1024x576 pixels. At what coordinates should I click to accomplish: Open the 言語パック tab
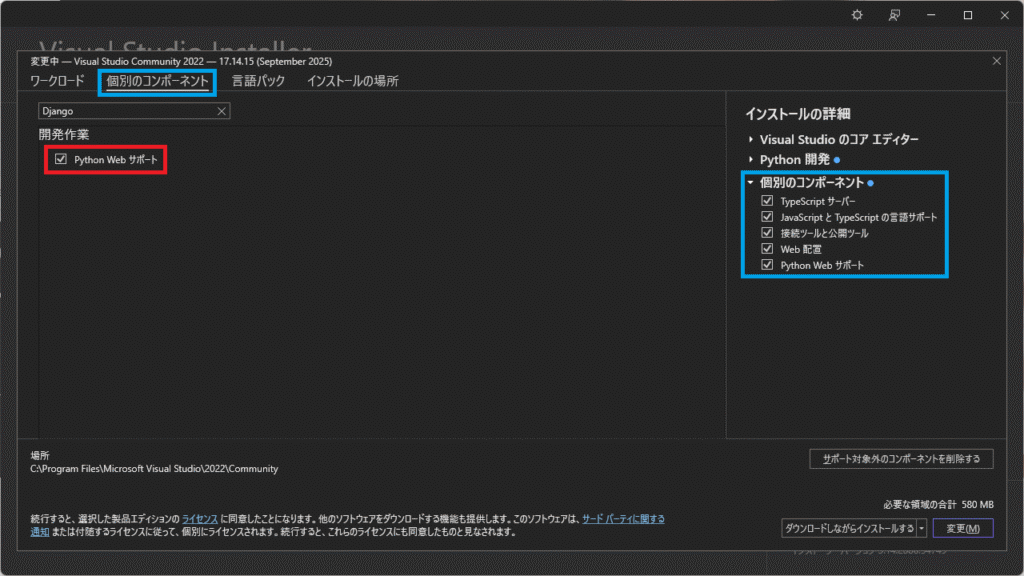(259, 81)
